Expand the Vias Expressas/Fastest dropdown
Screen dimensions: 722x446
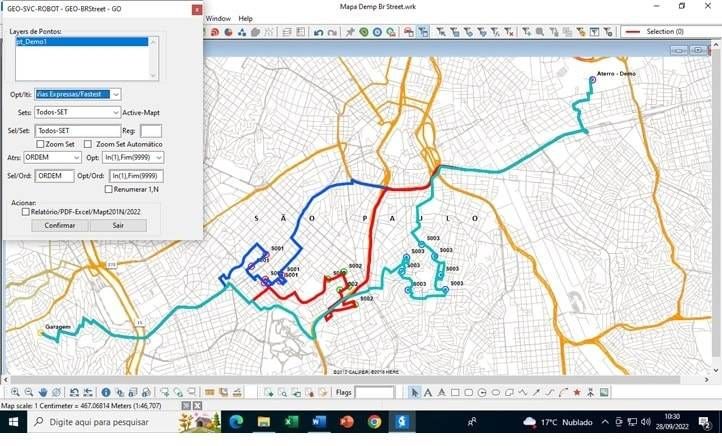pyautogui.click(x=116, y=94)
